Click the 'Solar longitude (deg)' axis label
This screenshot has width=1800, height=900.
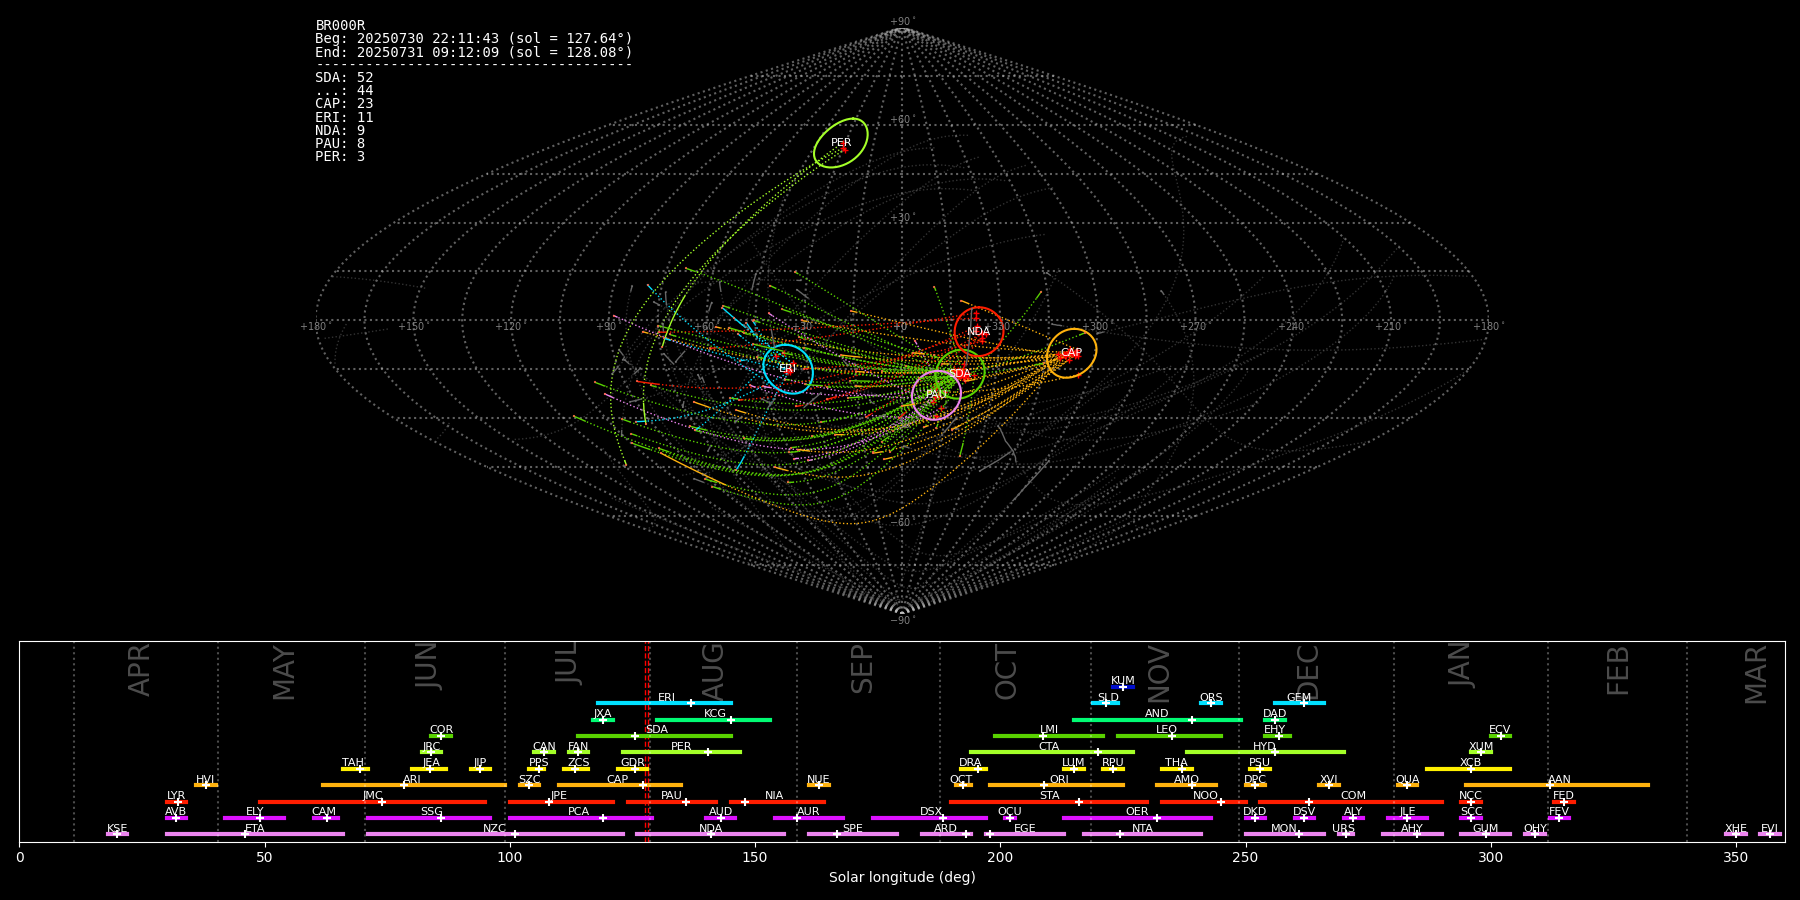click(x=902, y=877)
